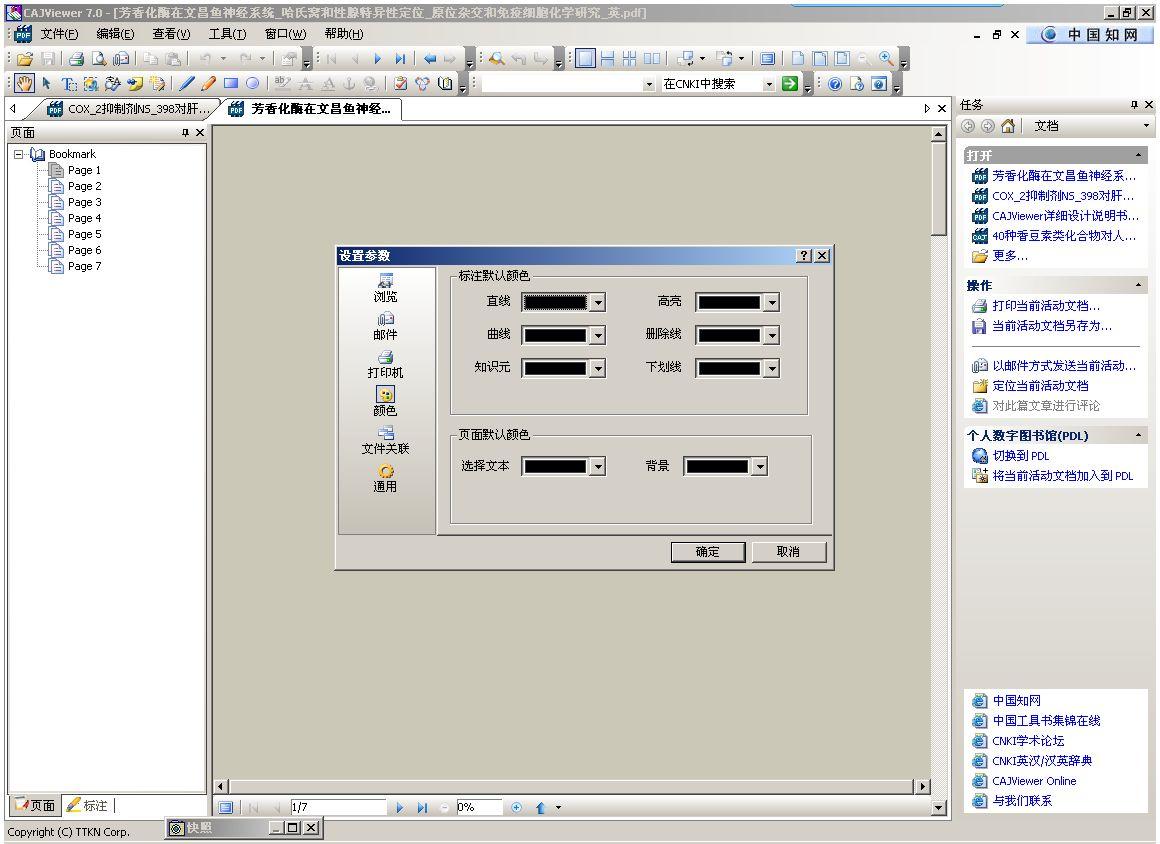The width and height of the screenshot is (1160, 844).
Task: Open the 浏览 settings category
Action: pyautogui.click(x=385, y=288)
